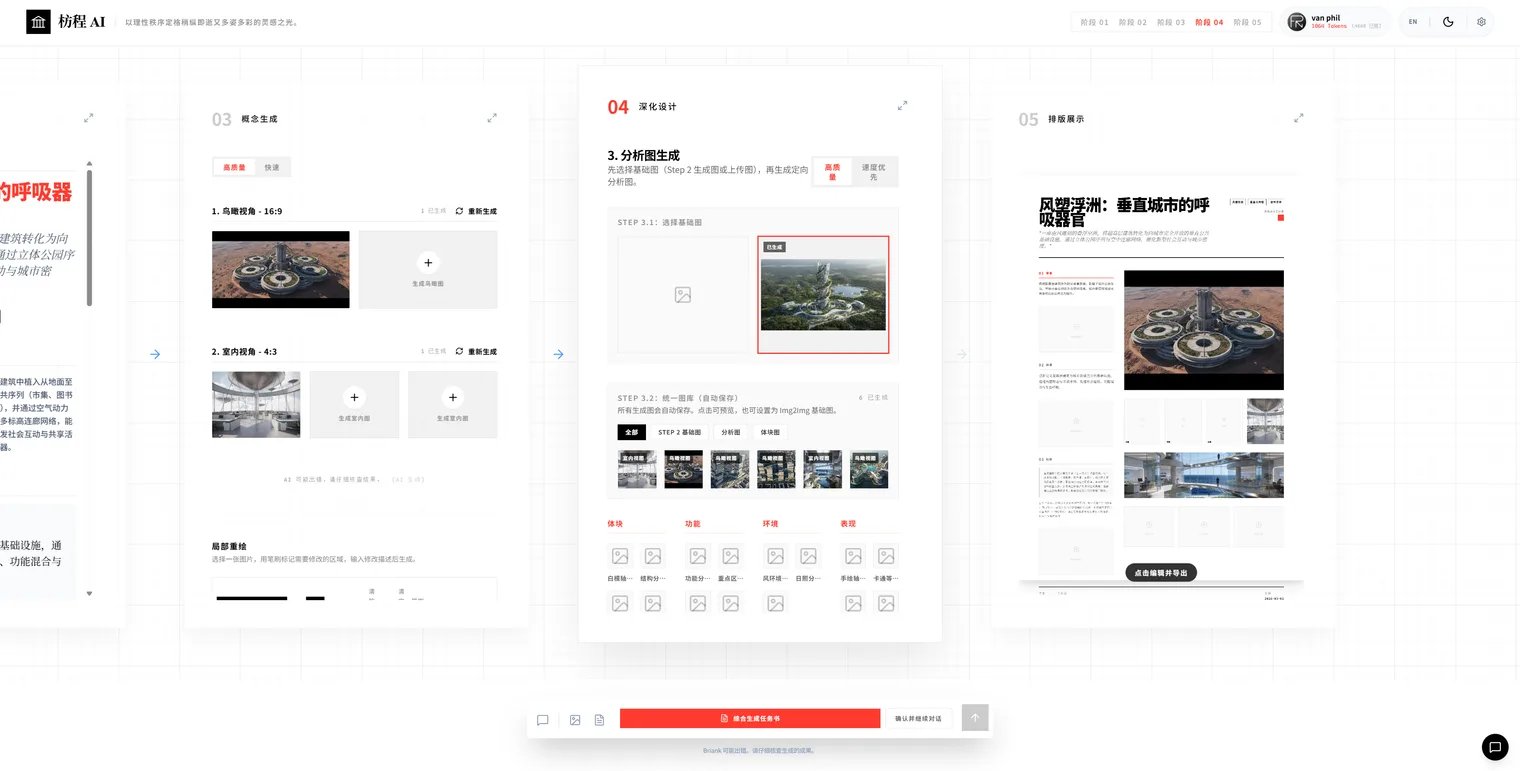The image size is (1520, 771).
Task: Filter the gallery by STEP 2 基础图
Action: 680,432
